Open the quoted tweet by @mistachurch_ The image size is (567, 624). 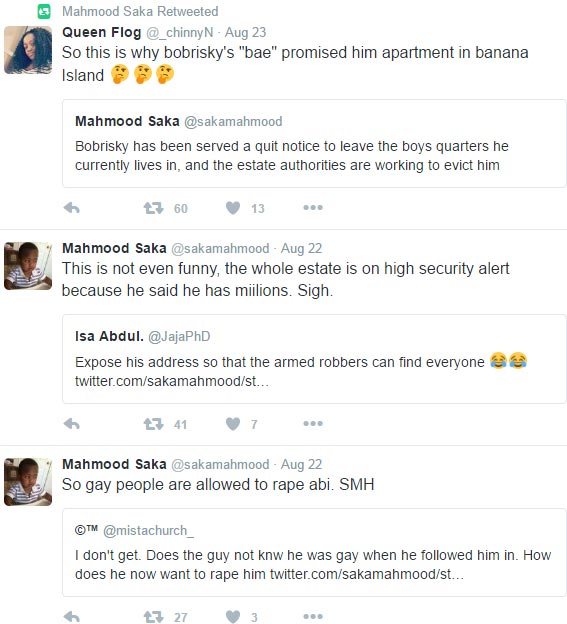tap(314, 552)
